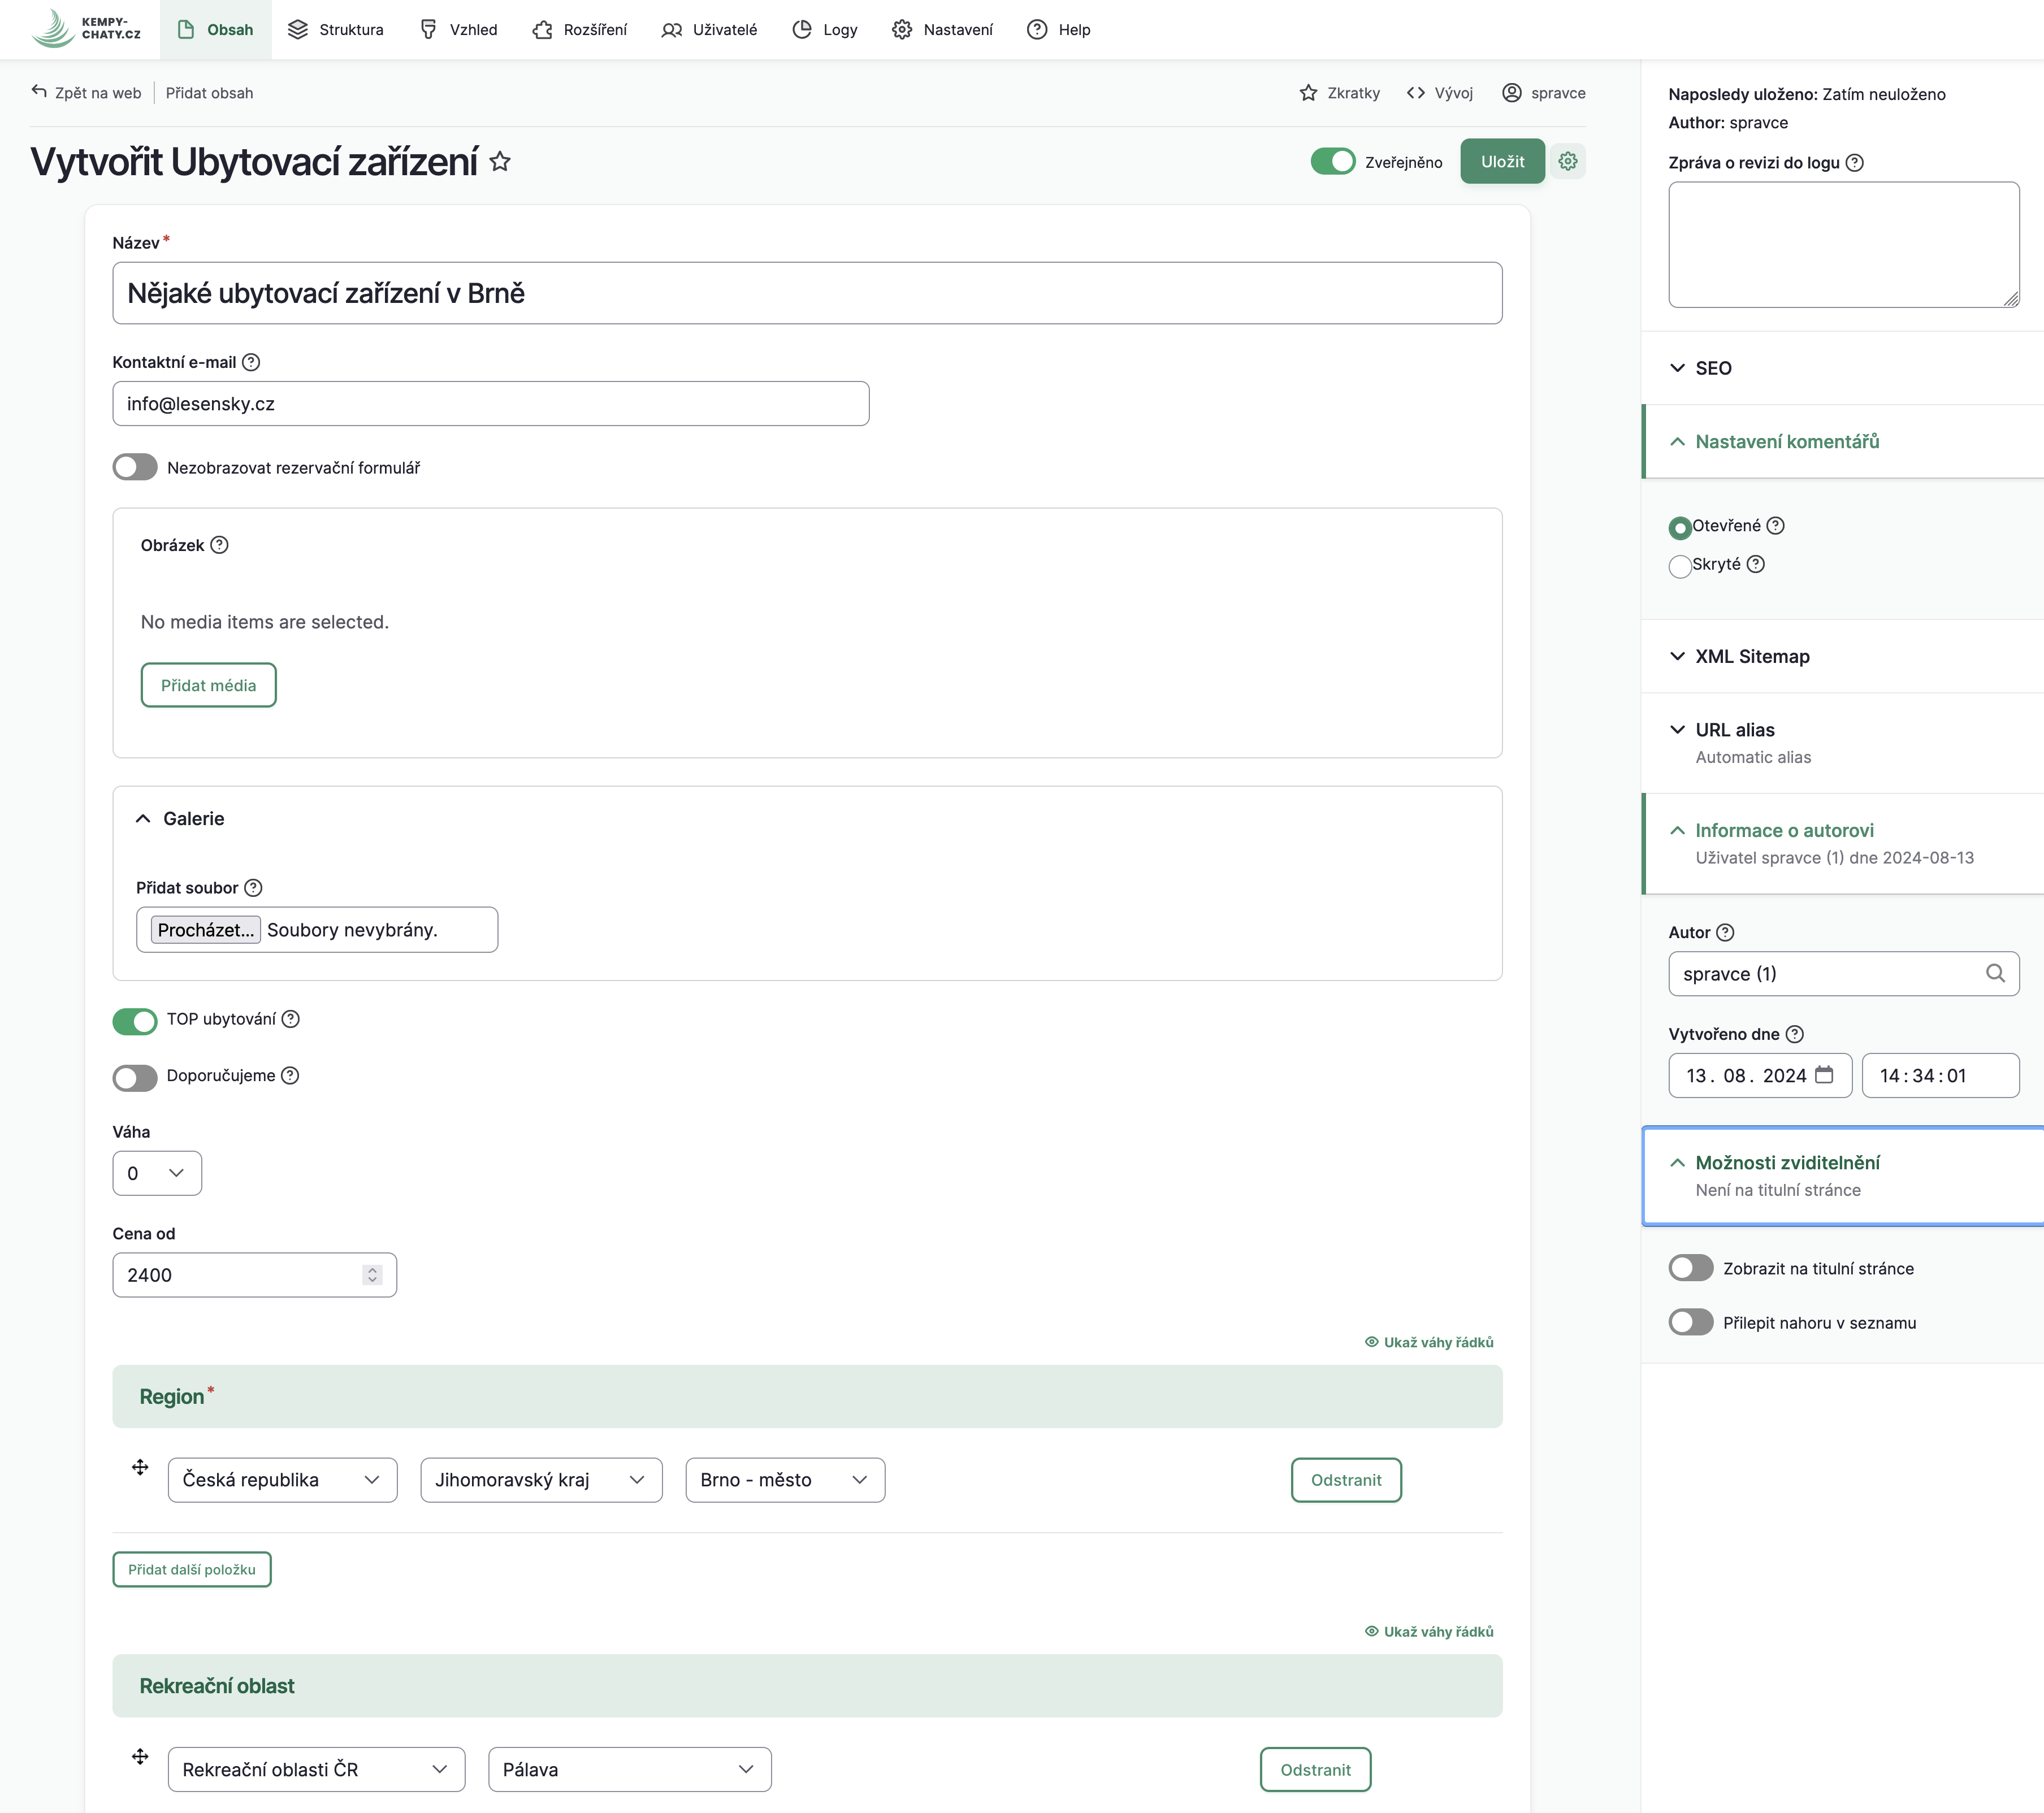Enable Nezobrazovat rezervační formulář switch
The height and width of the screenshot is (1813, 2044).
click(135, 468)
